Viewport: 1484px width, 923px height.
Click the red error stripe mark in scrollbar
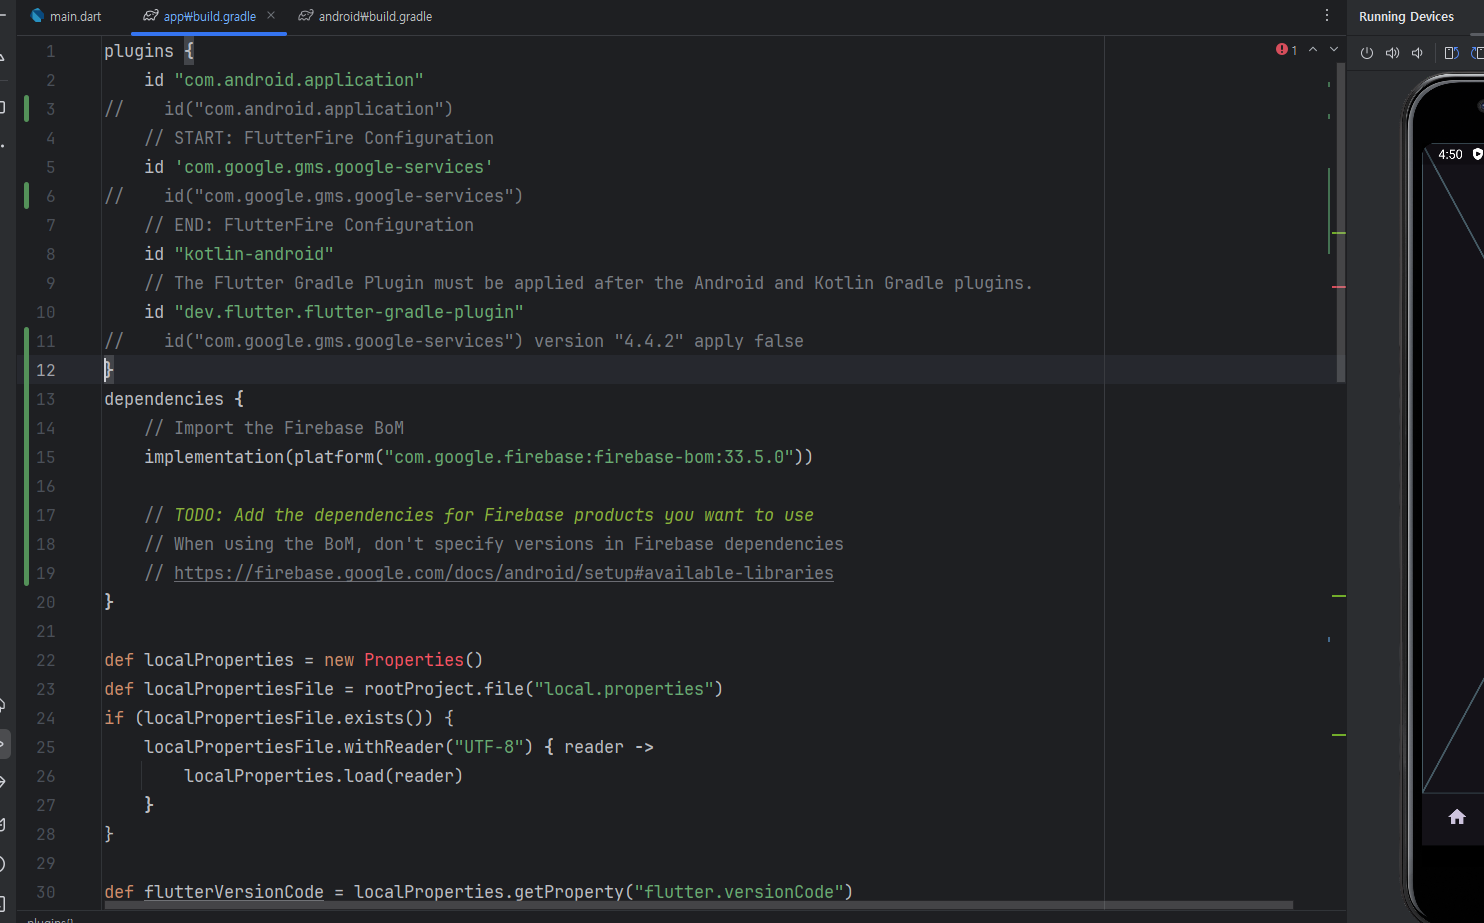(1339, 287)
